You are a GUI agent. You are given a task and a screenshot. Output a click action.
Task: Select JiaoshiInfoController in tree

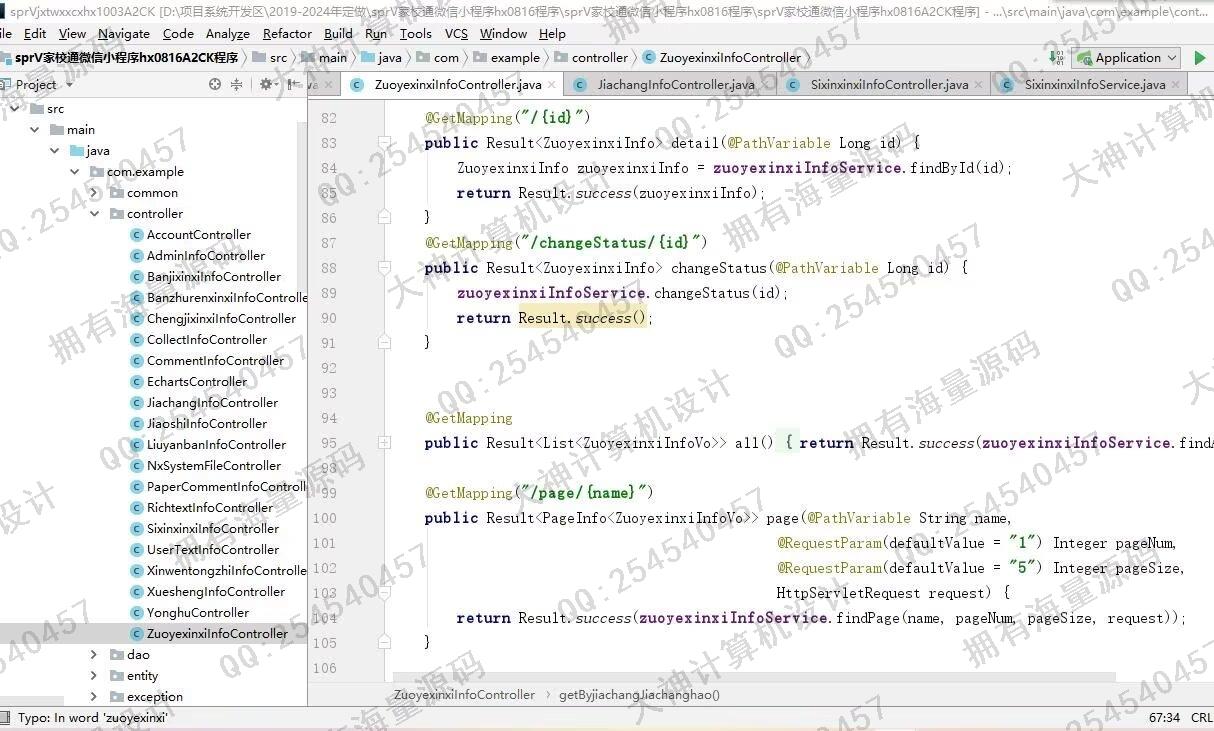207,424
